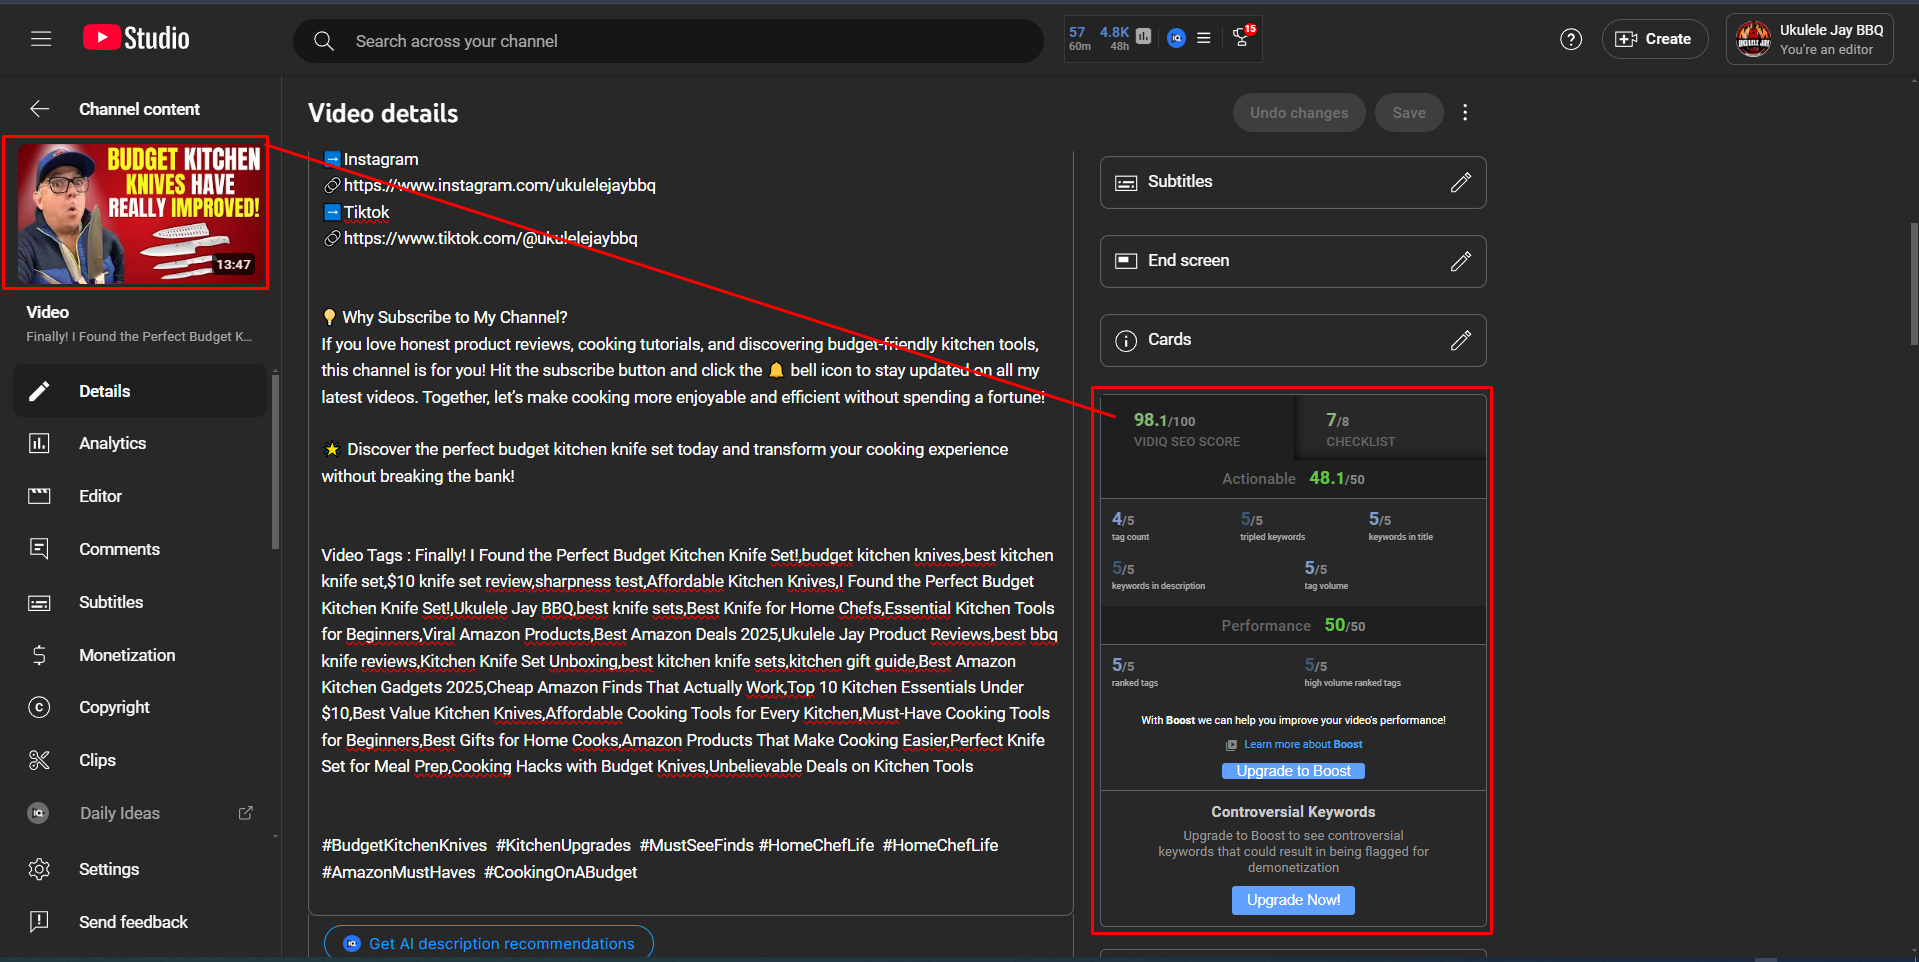Image resolution: width=1919 pixels, height=962 pixels.
Task: Open the Editor menu item
Action: click(140, 496)
